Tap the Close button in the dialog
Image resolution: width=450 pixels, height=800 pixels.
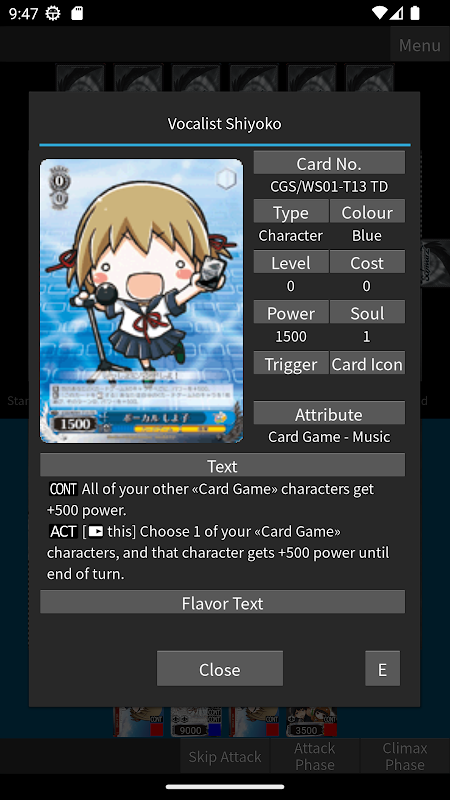point(219,668)
